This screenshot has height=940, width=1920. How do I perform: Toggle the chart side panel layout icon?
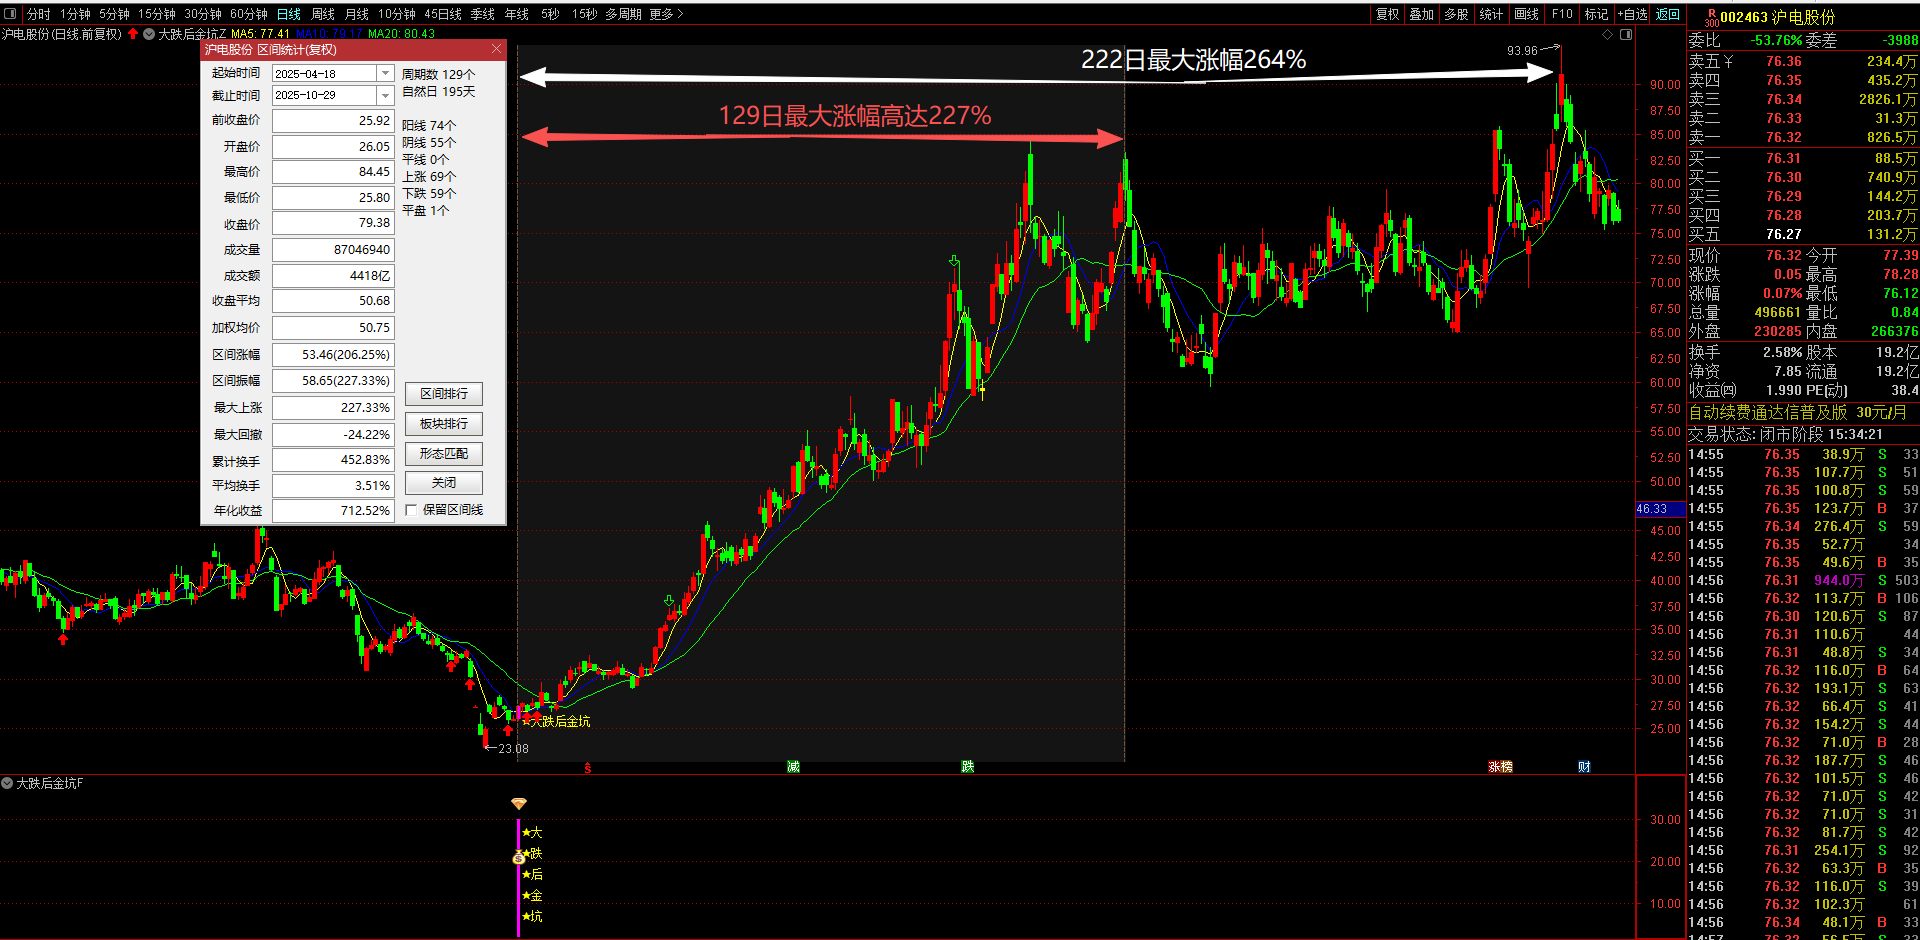(x=1626, y=34)
